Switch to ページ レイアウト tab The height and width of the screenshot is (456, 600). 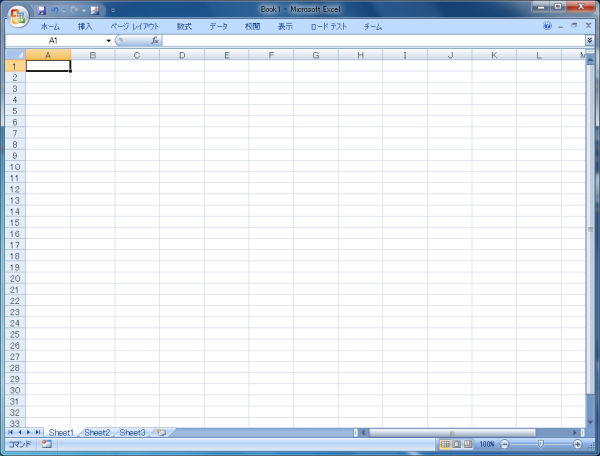[135, 26]
